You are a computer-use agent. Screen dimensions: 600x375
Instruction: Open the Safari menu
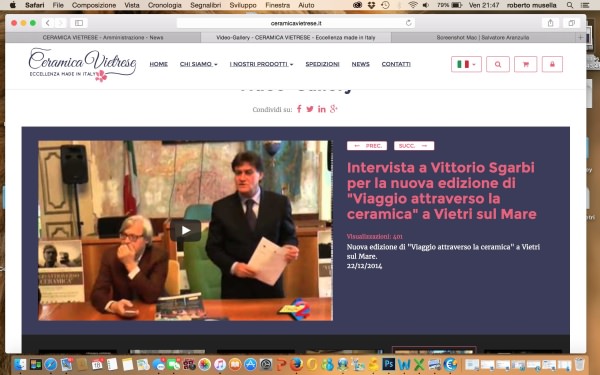pos(35,5)
